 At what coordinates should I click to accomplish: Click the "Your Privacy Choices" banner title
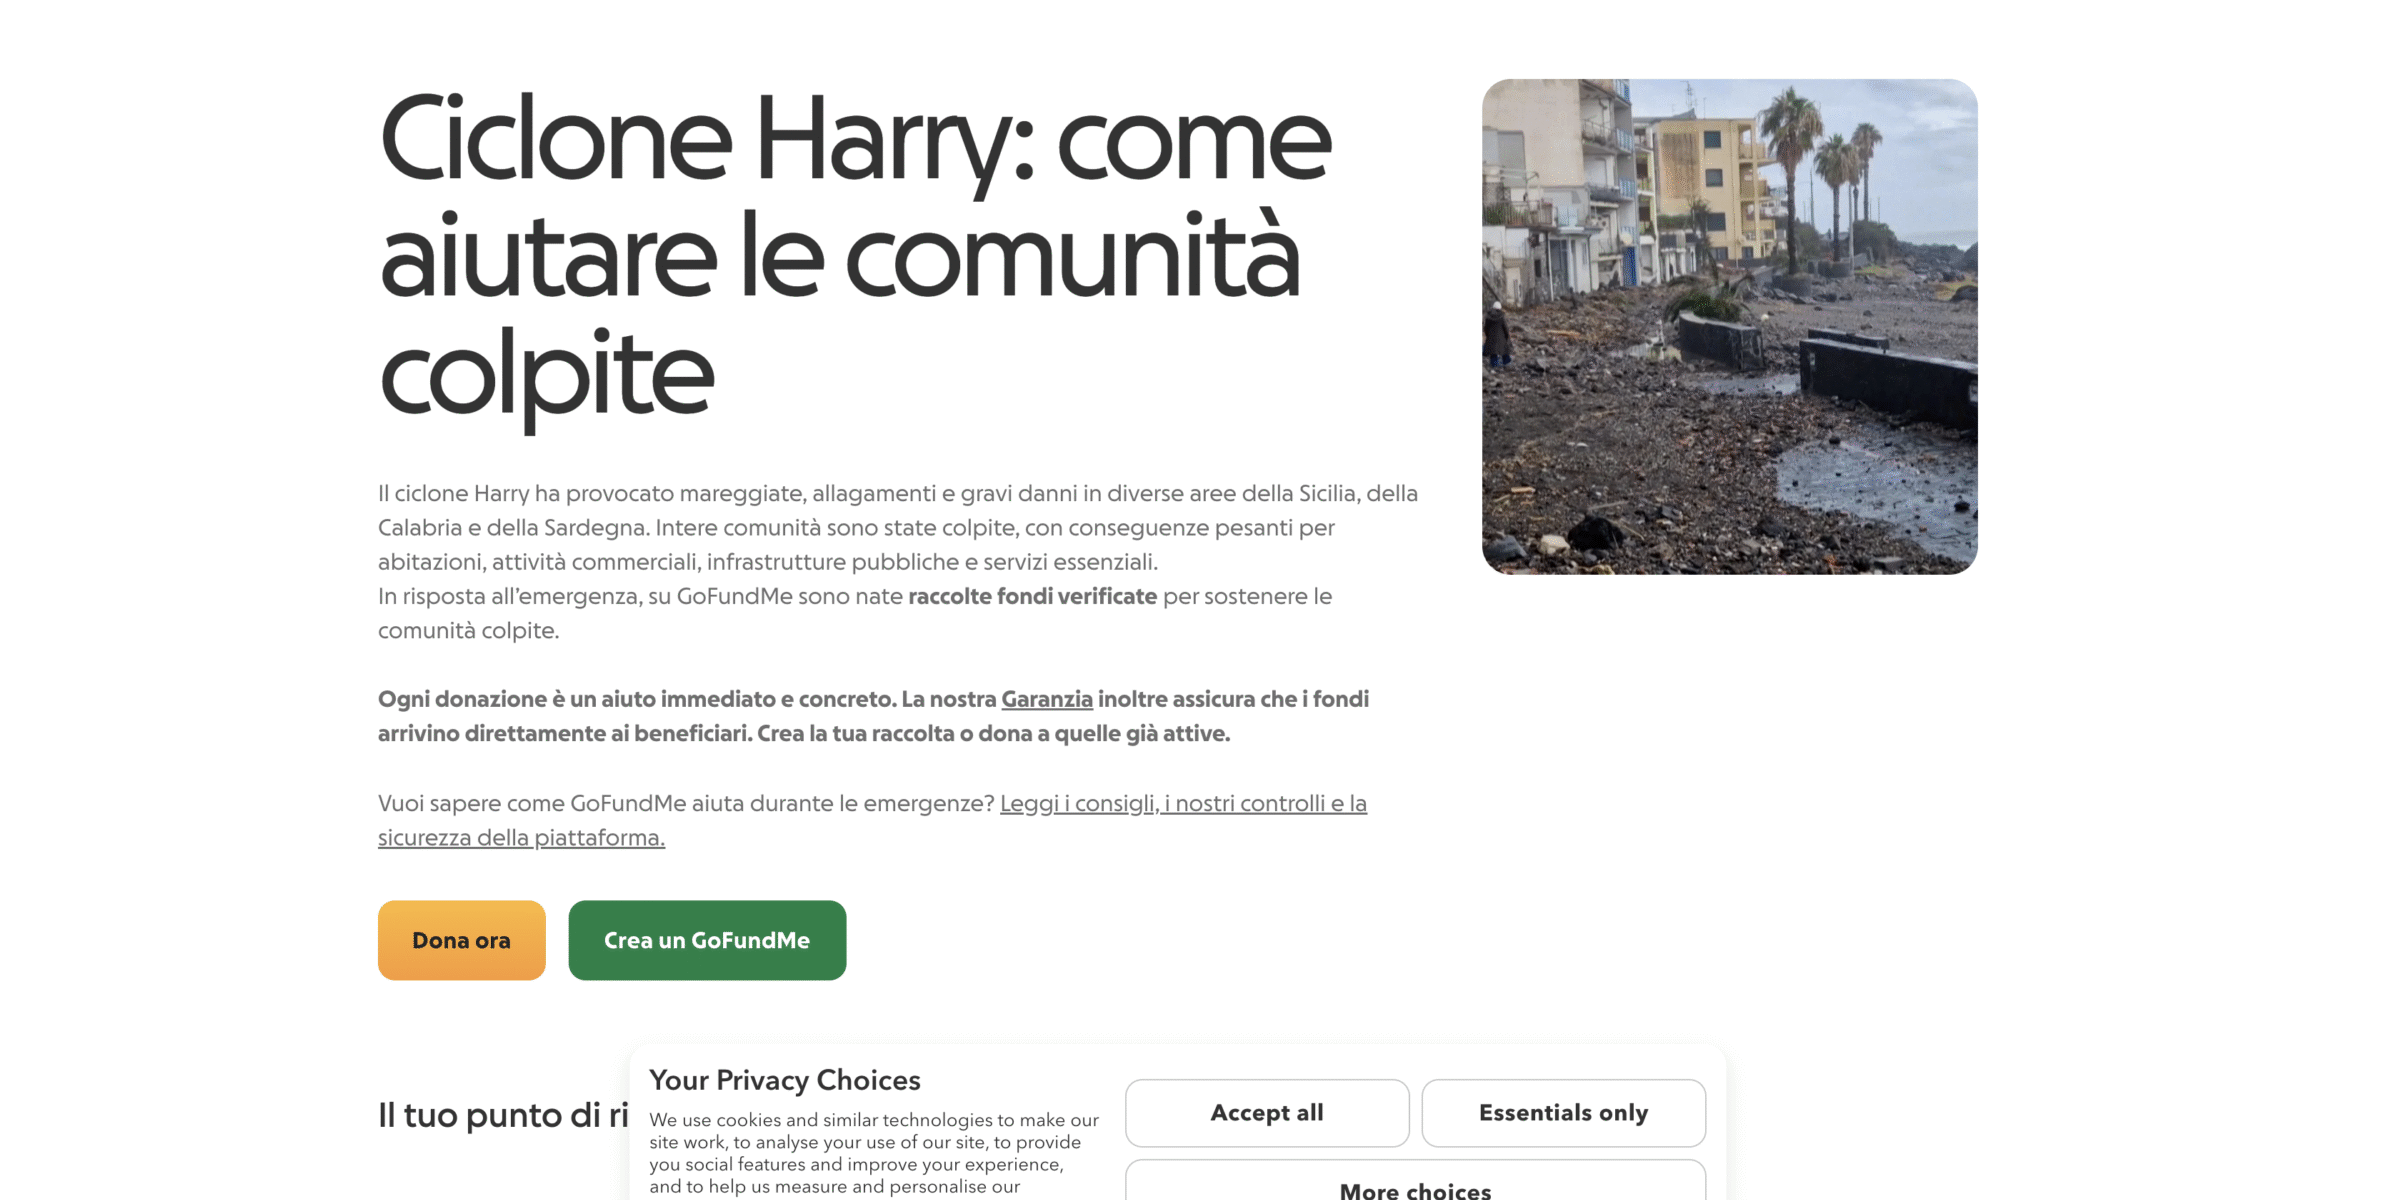click(785, 1080)
